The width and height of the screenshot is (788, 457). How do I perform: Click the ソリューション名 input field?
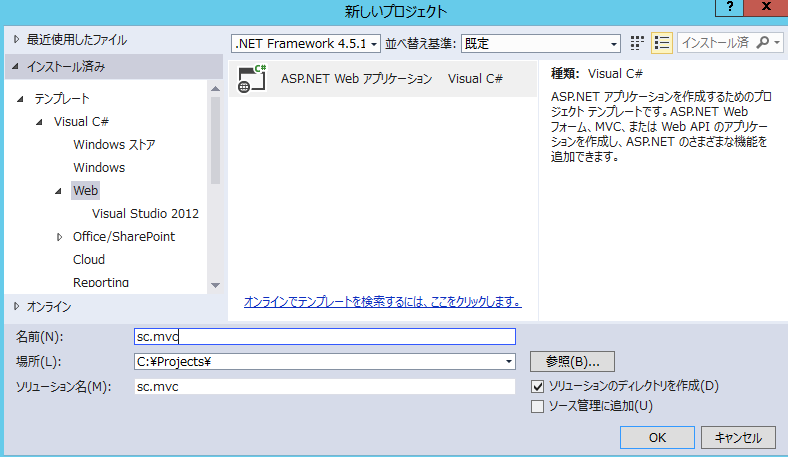pyautogui.click(x=325, y=387)
